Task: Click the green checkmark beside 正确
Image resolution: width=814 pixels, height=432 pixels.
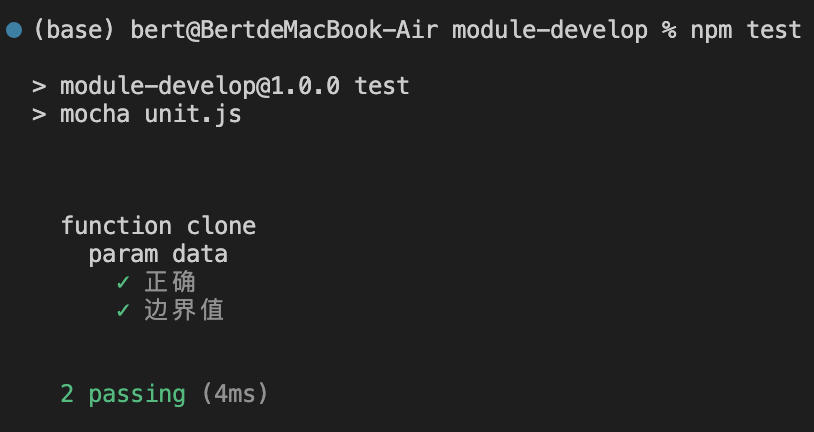Action: coord(123,282)
